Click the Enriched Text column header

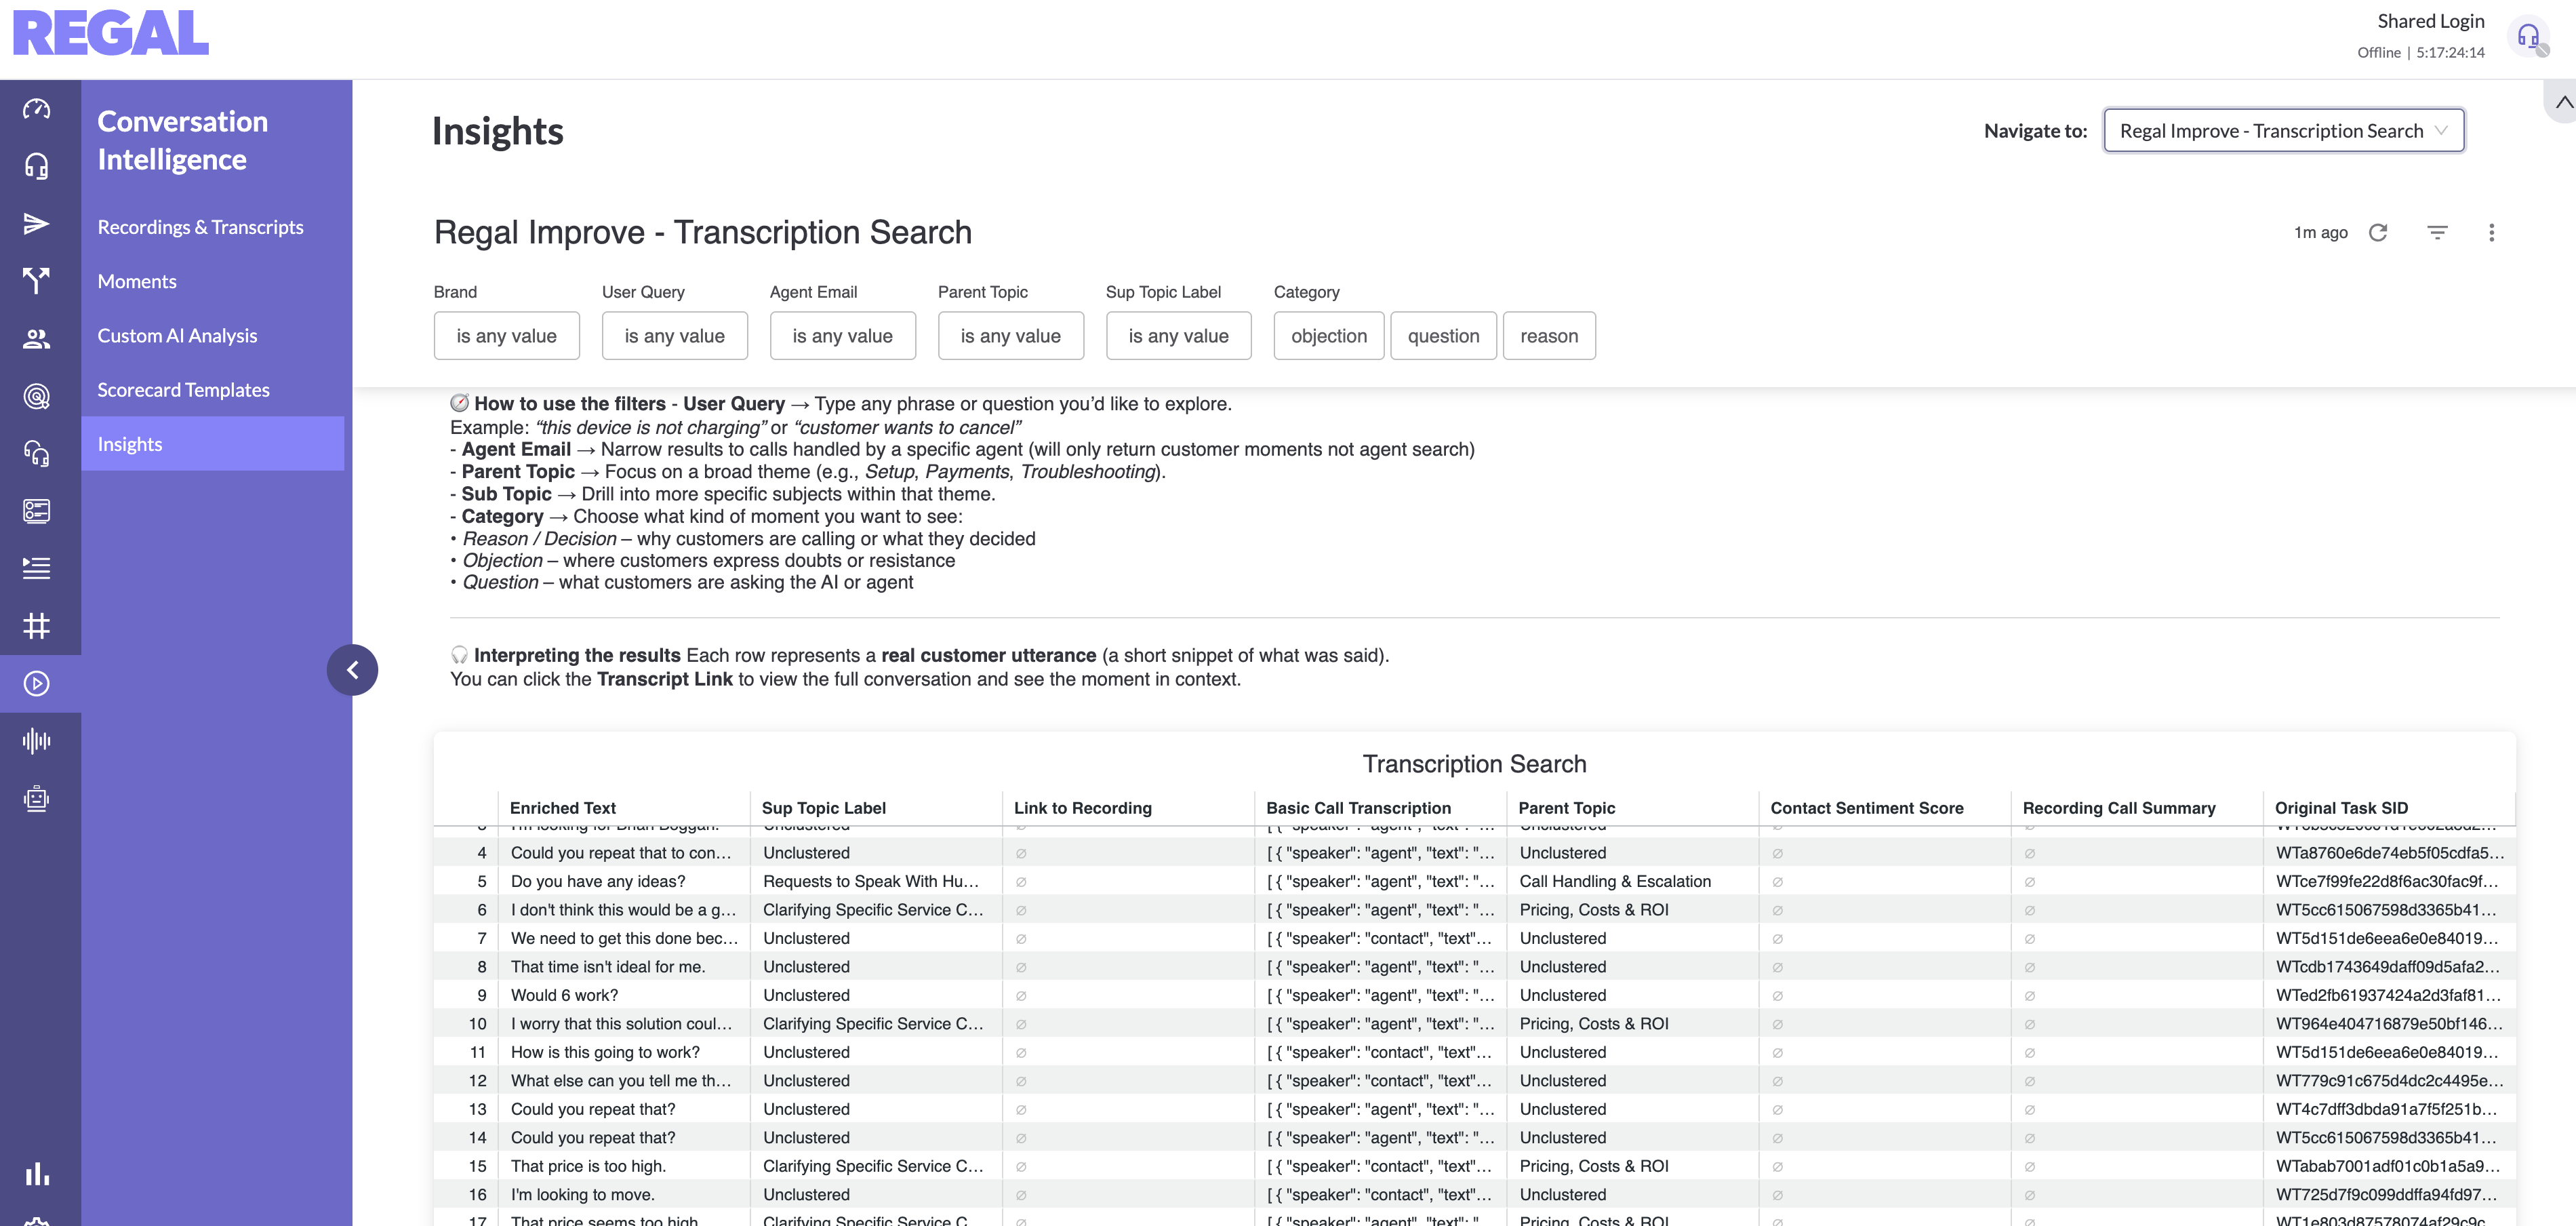coord(563,808)
